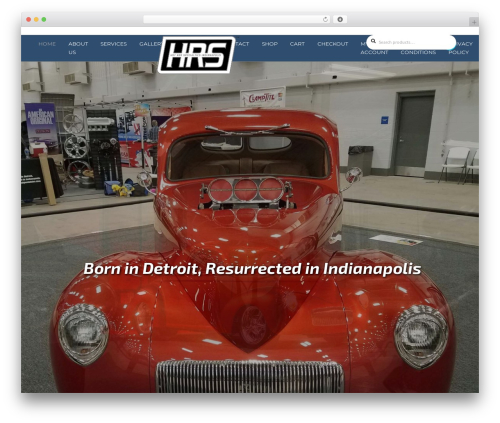Click the browser reload icon
The image size is (500, 423).
(325, 20)
